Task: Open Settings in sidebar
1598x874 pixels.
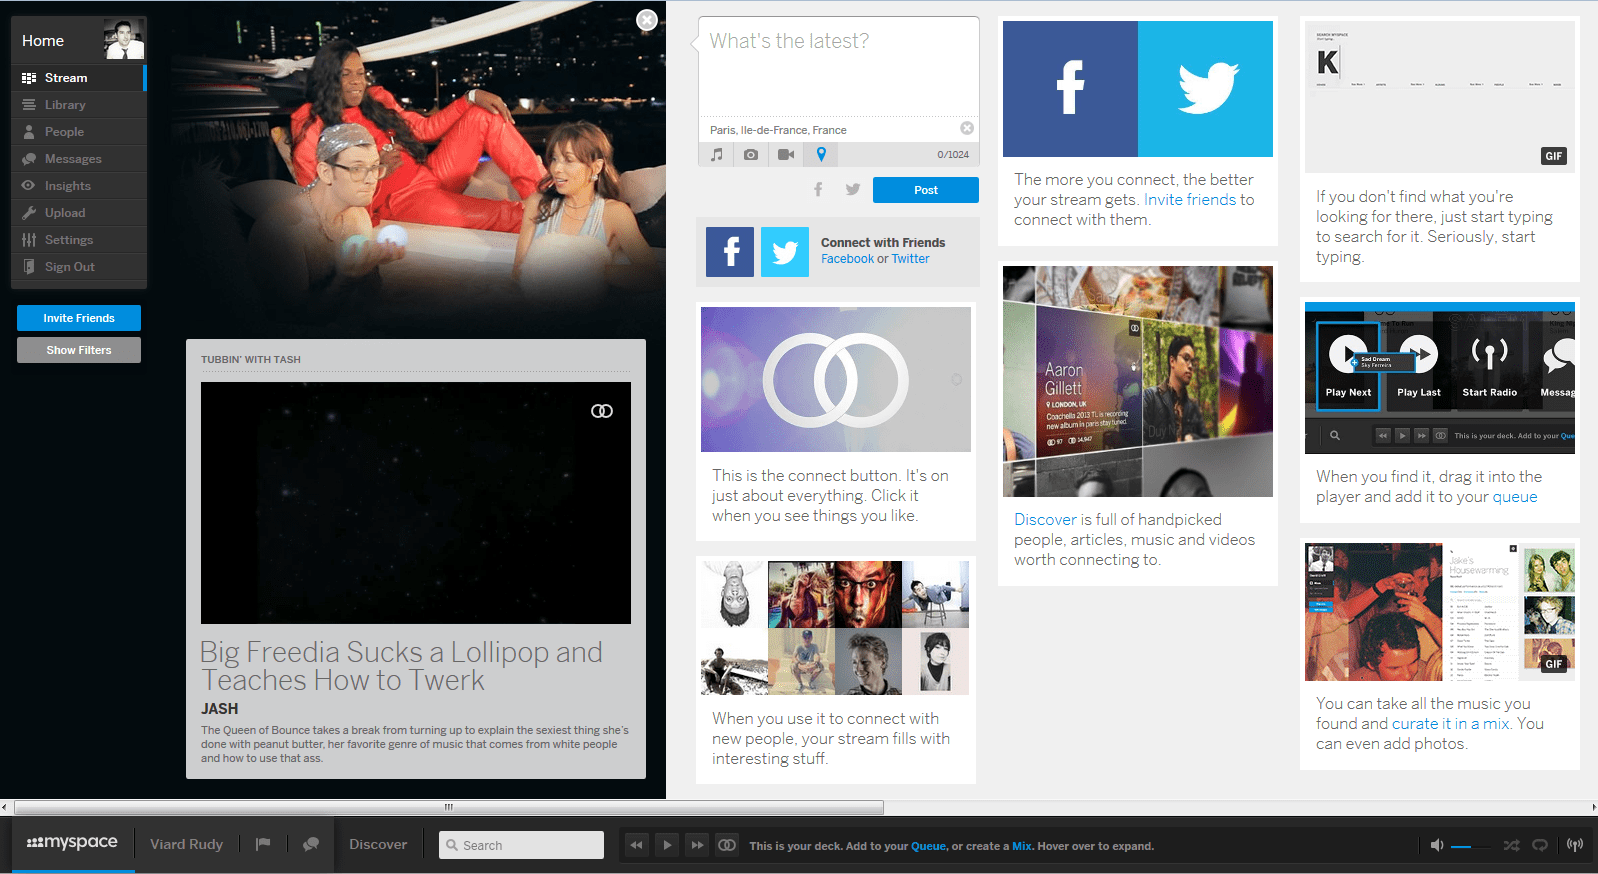Action: (79, 240)
